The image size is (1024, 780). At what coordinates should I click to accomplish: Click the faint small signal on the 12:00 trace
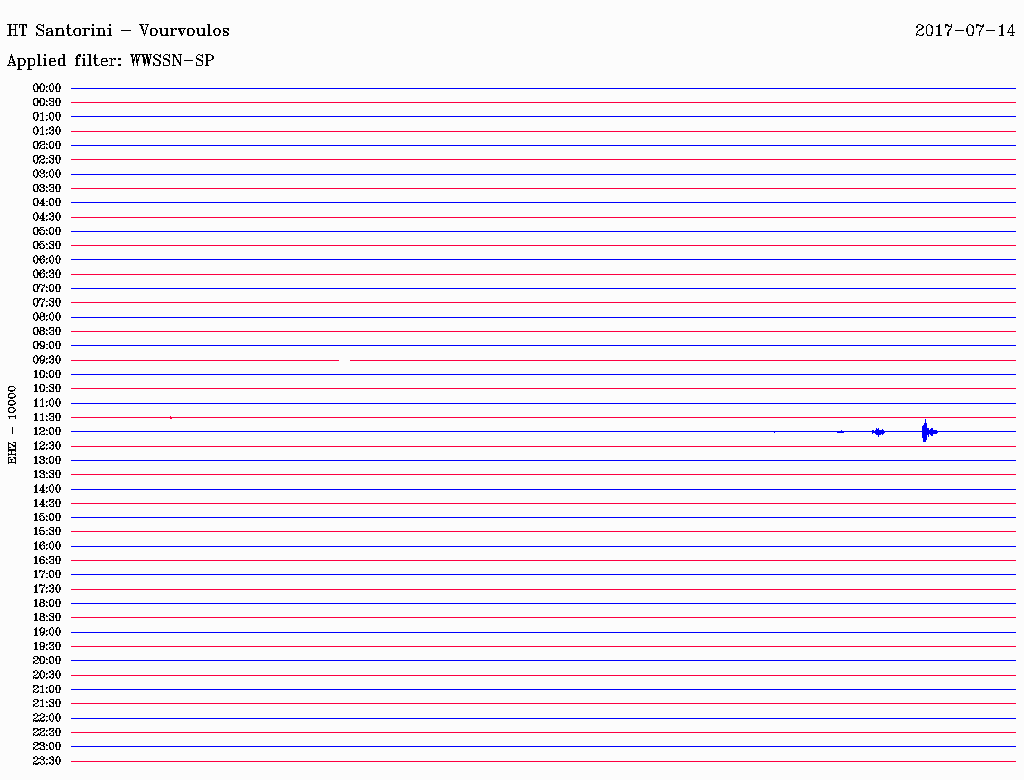tap(841, 432)
